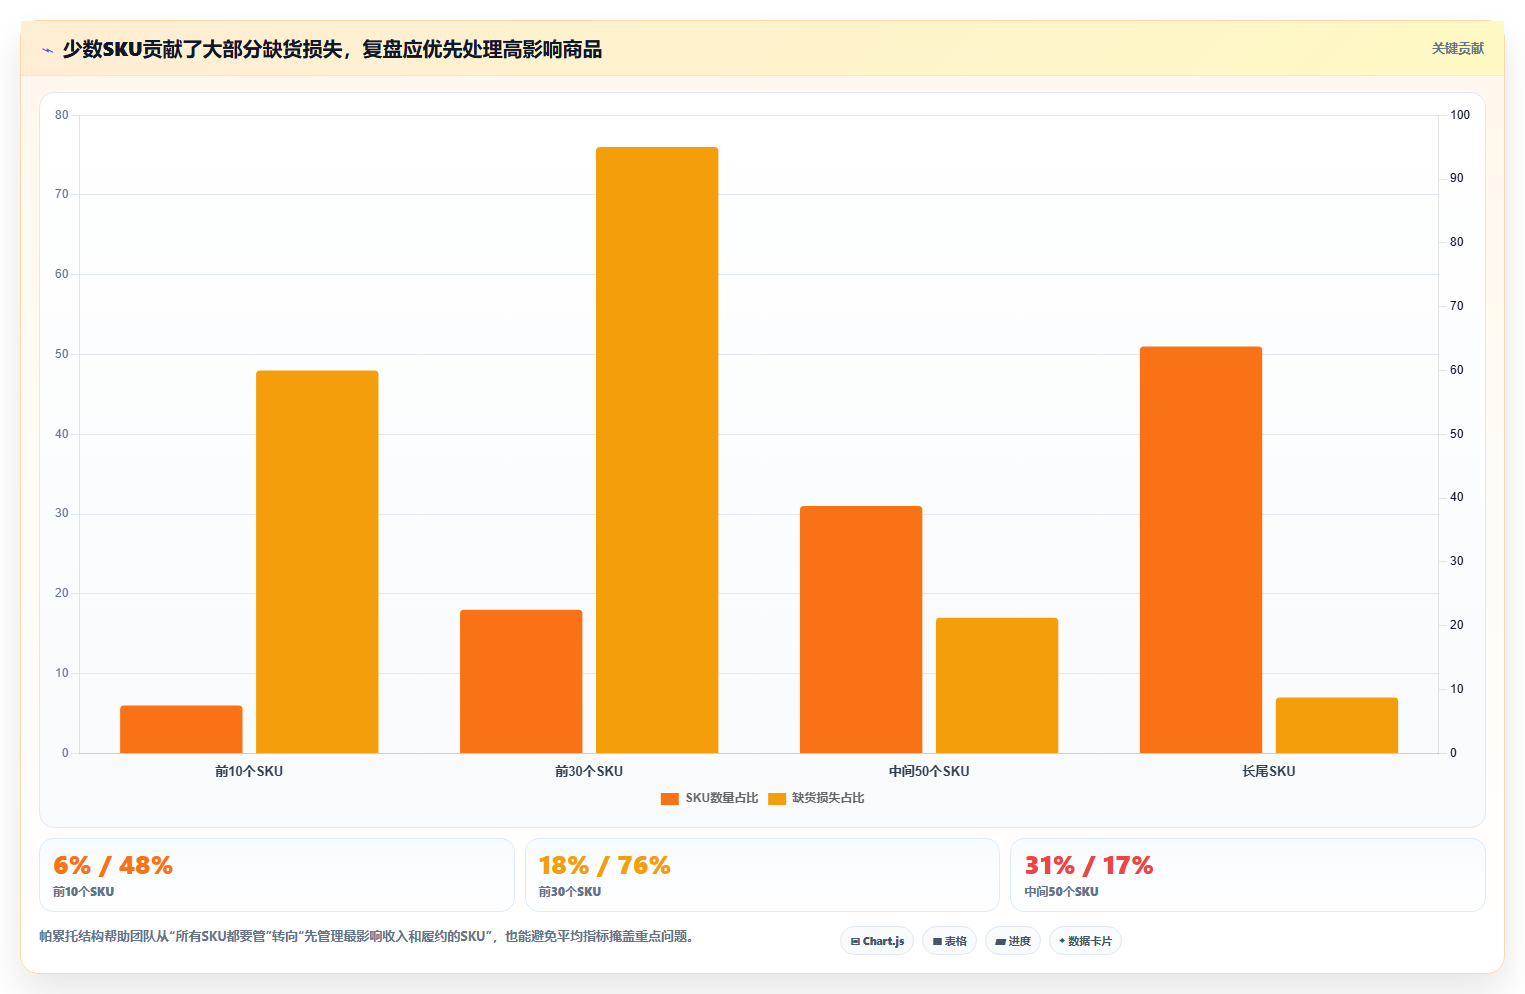Click the tallest 缺货损失占比 bar for 前30个SKU
The width and height of the screenshot is (1525, 994).
(657, 450)
